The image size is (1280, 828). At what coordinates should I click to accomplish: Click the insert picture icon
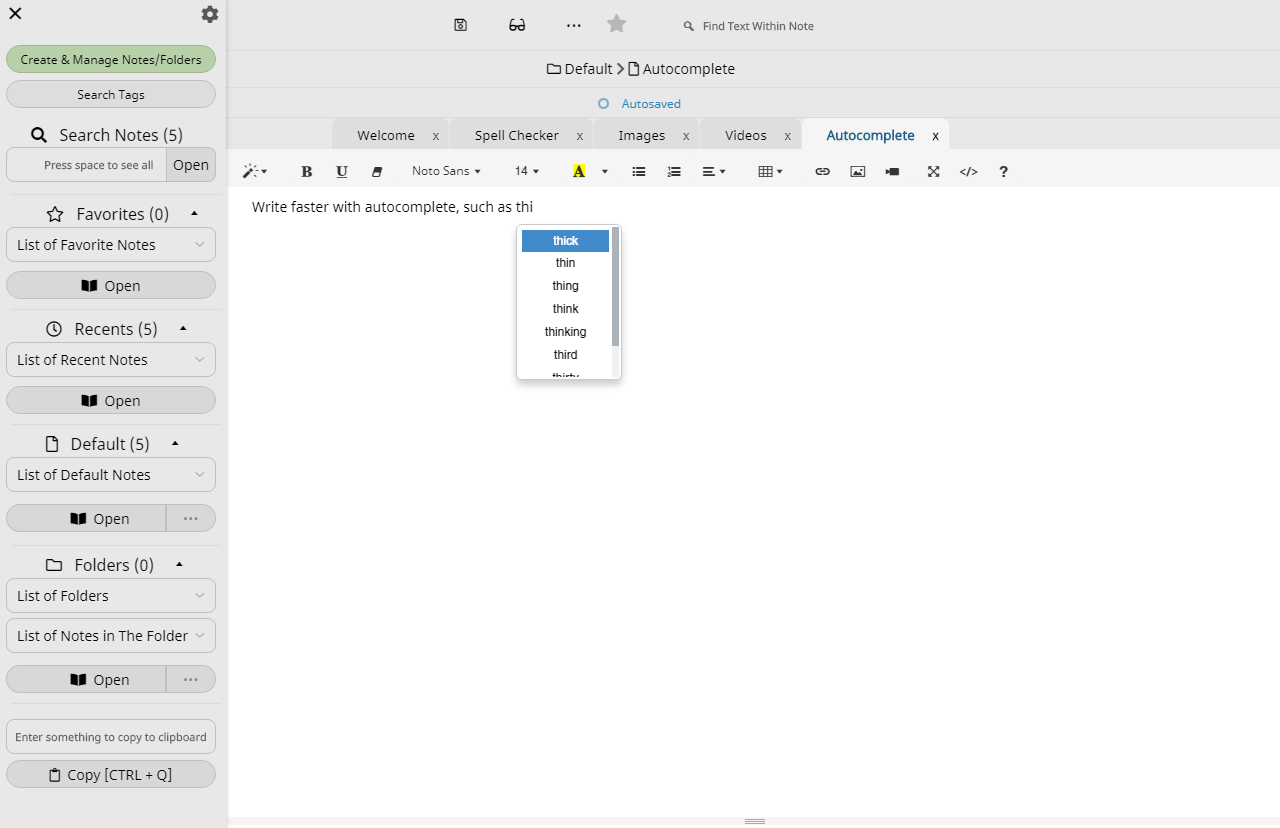click(857, 171)
